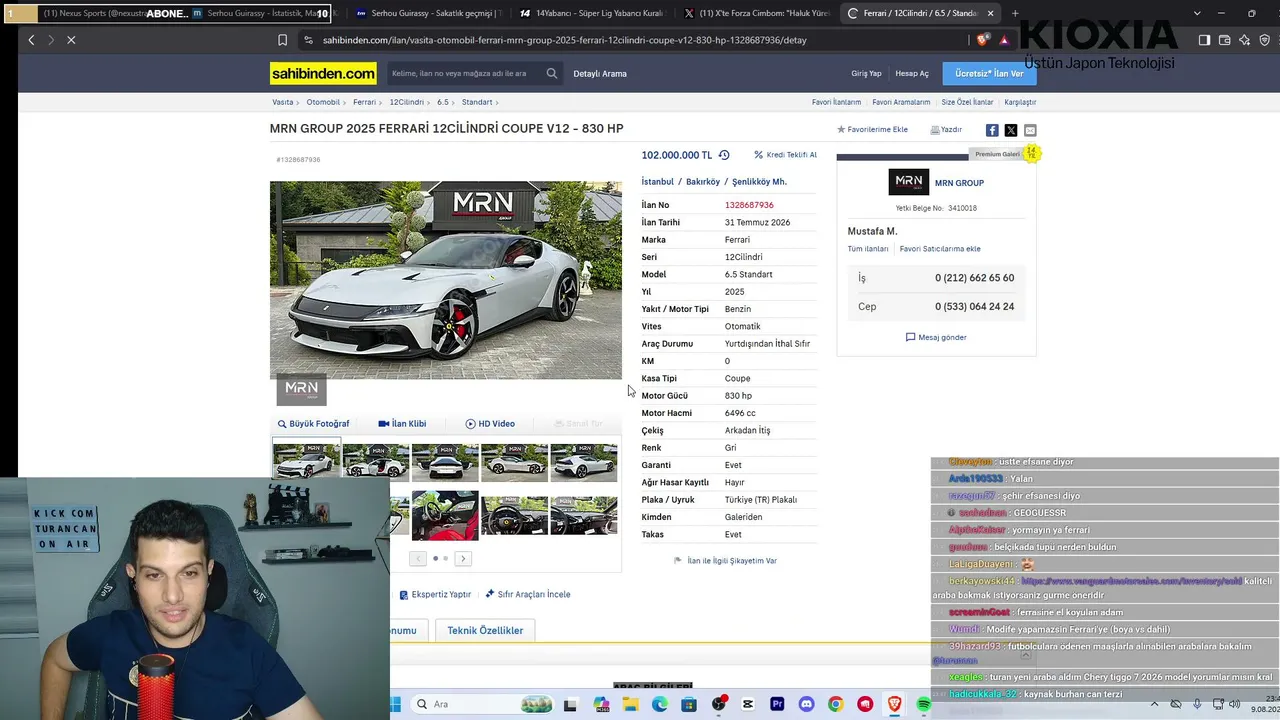Open Brave Rewards triangle icon

tap(1004, 40)
